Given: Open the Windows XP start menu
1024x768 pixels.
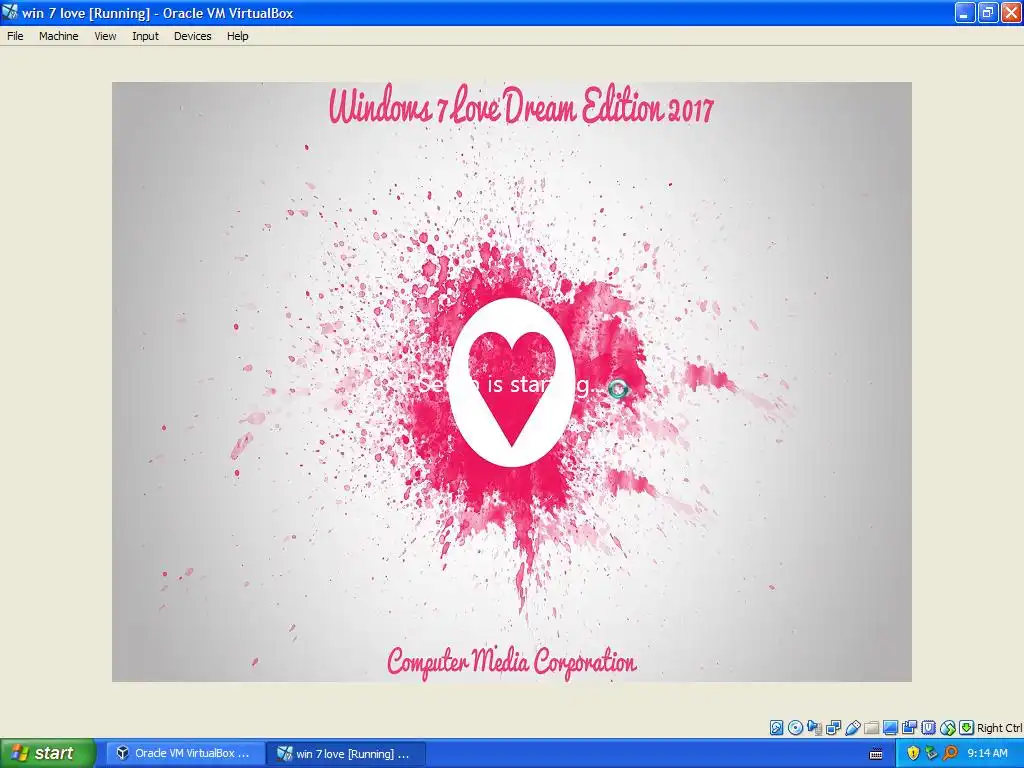Looking at the screenshot, I should point(47,753).
